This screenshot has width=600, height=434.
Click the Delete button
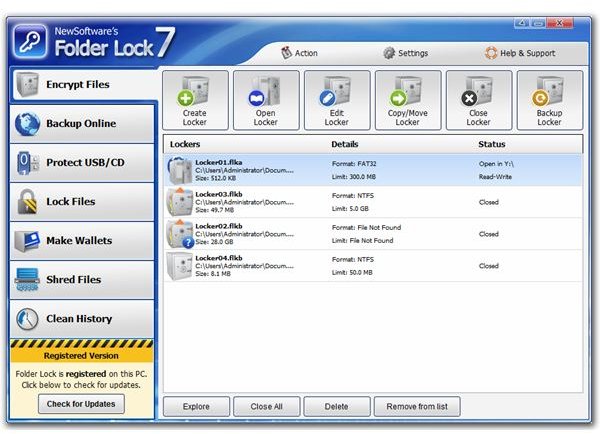coord(337,406)
